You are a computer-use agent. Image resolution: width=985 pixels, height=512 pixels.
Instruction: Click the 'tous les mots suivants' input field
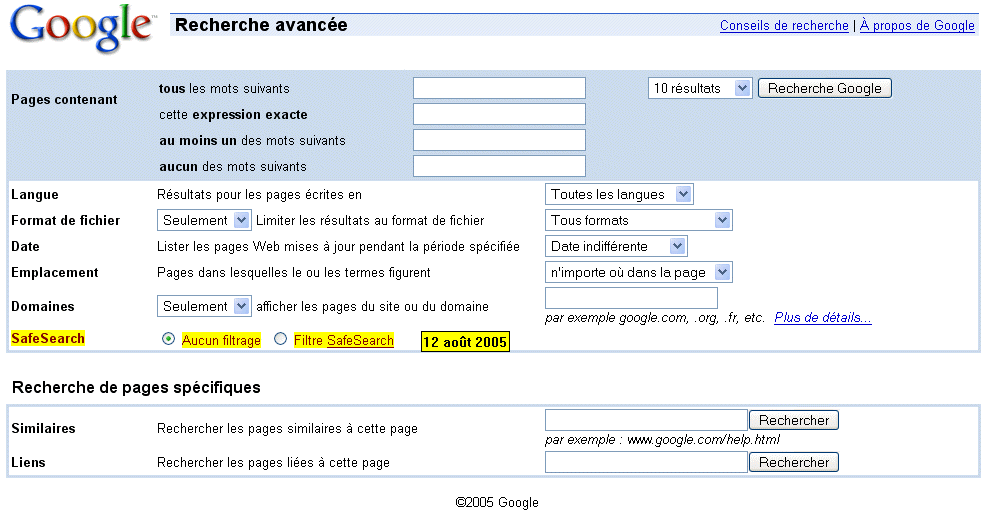[499, 88]
